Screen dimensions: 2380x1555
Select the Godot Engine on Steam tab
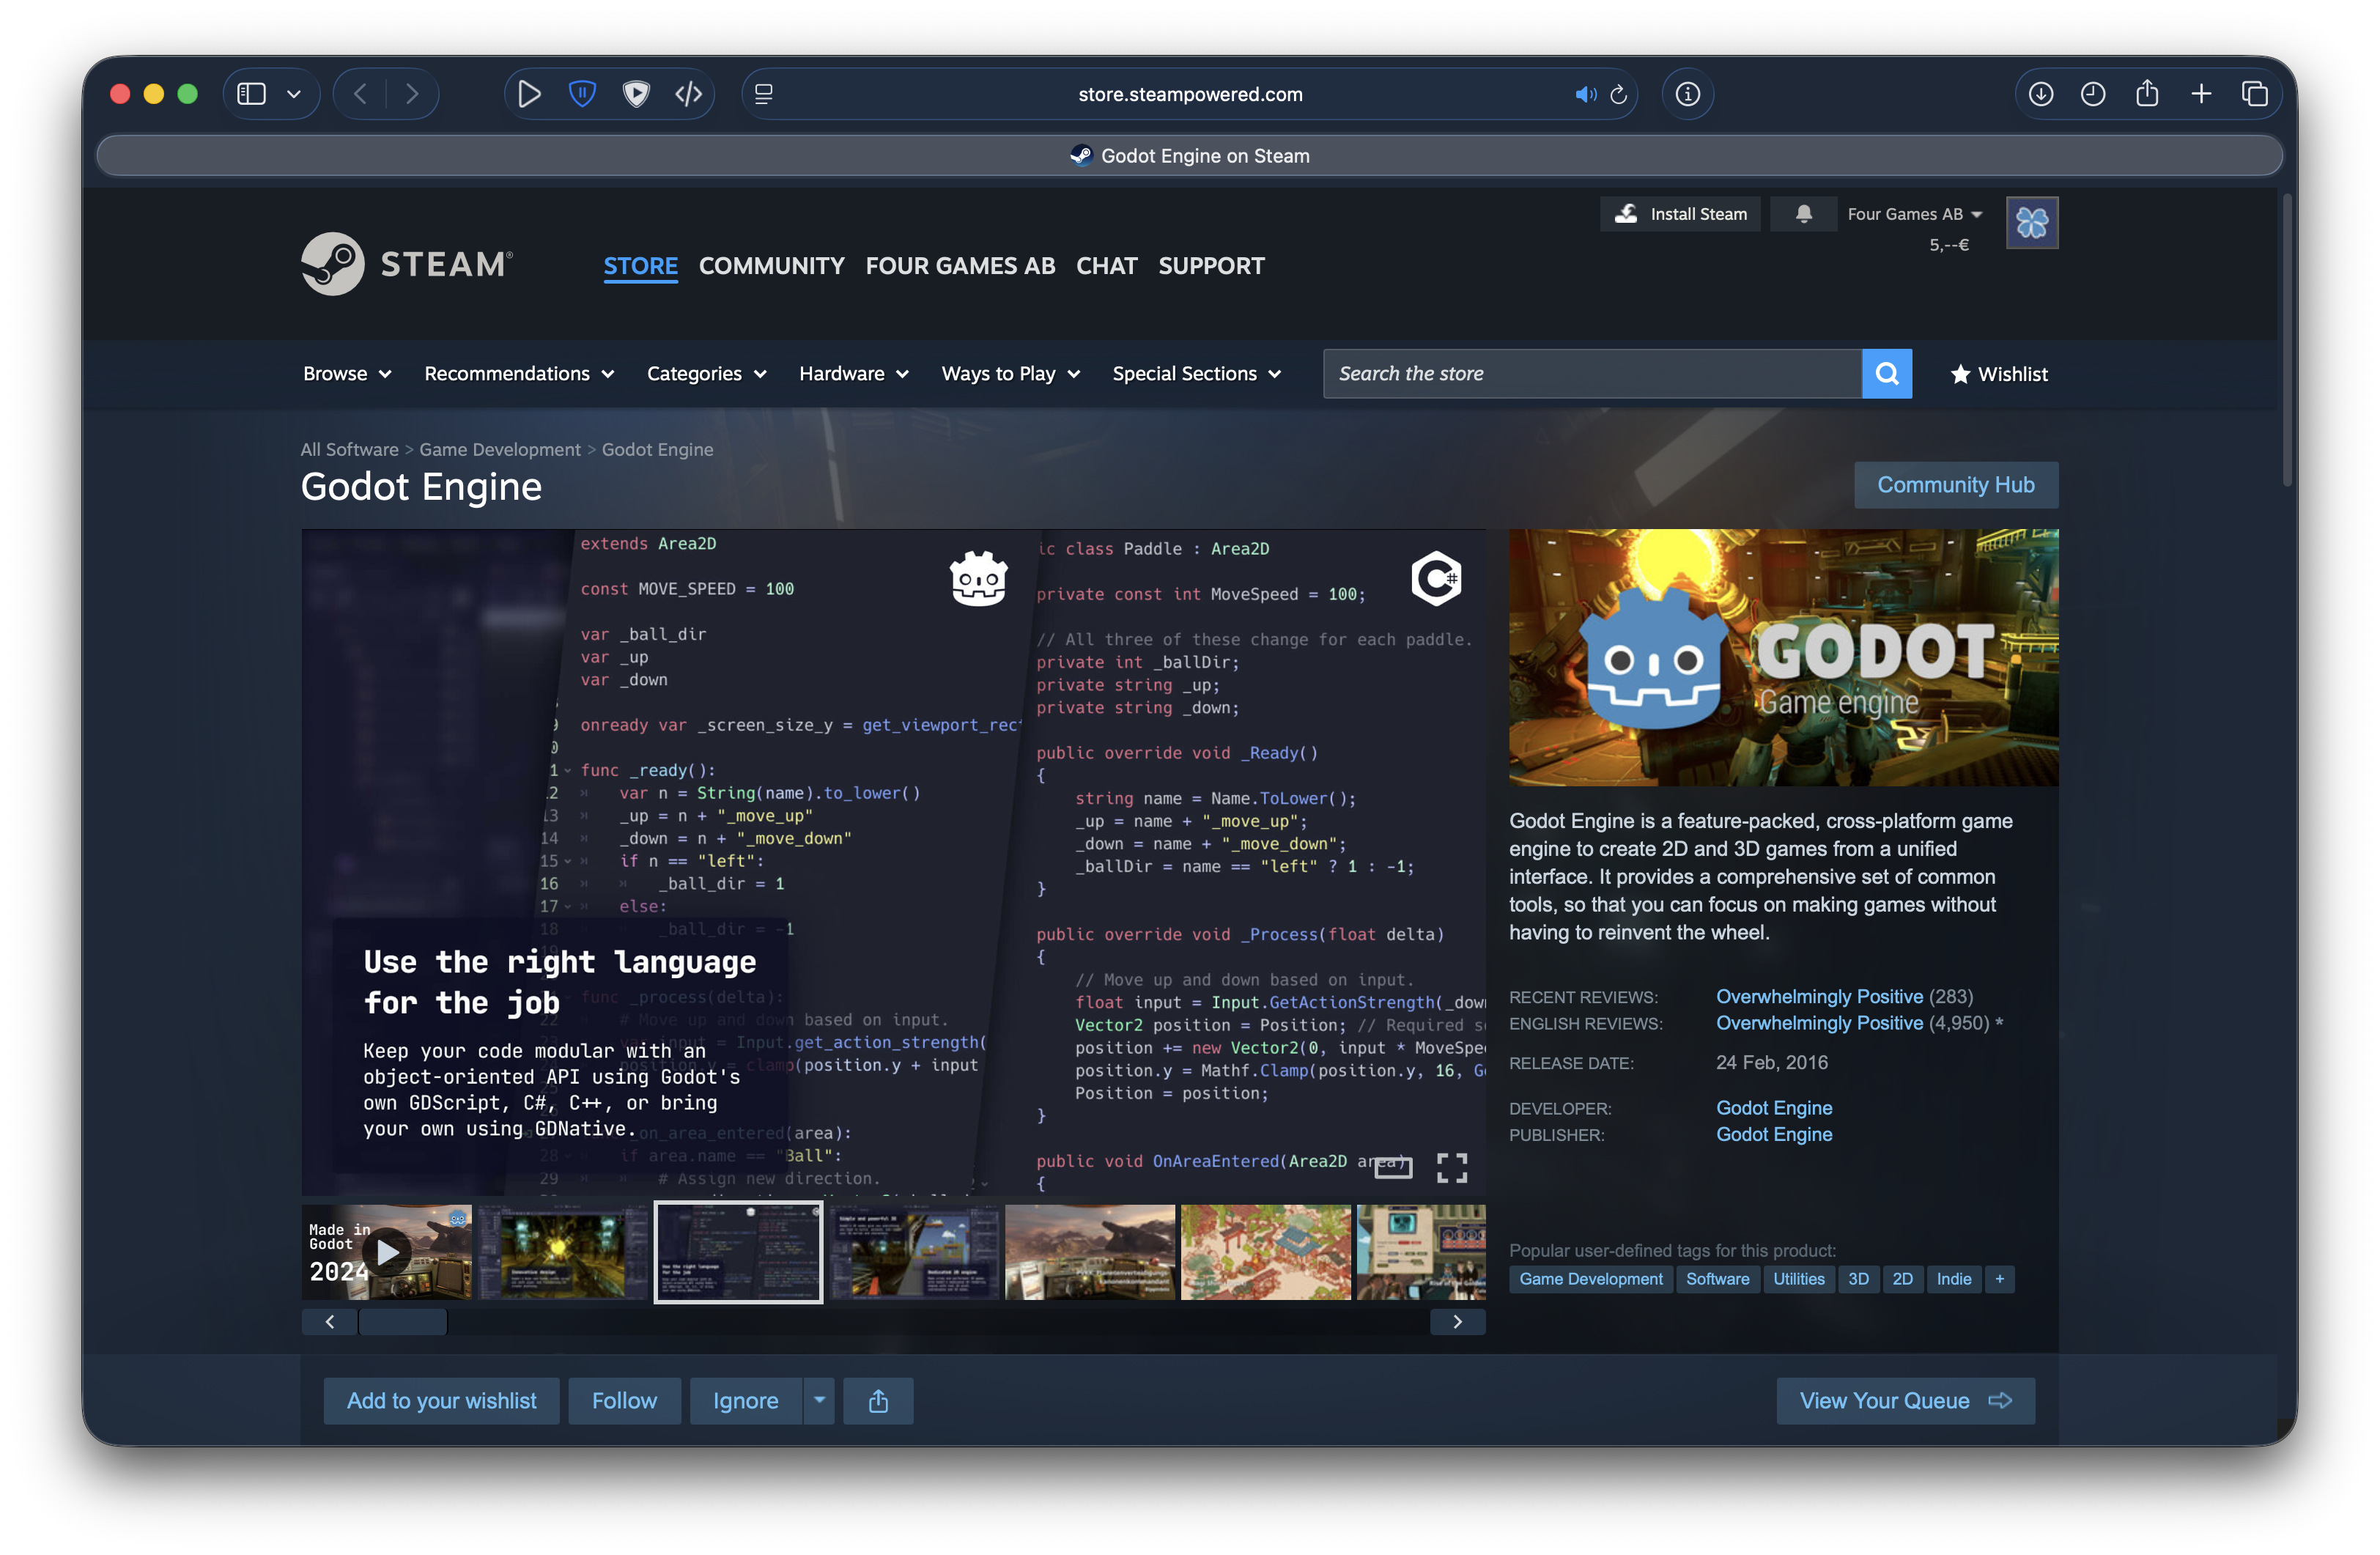pyautogui.click(x=1190, y=156)
